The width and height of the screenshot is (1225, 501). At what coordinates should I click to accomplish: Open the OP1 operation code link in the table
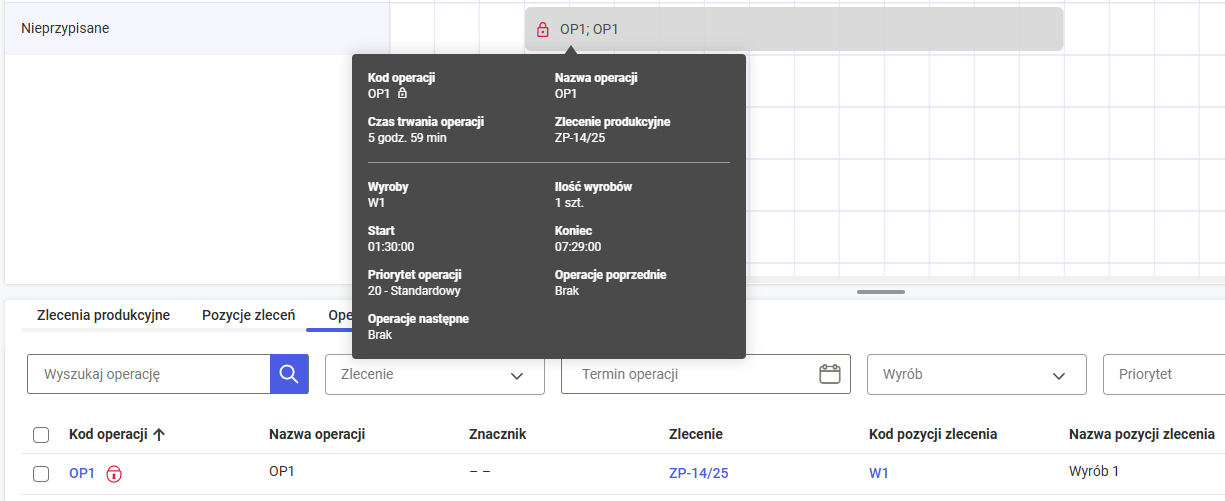(82, 473)
